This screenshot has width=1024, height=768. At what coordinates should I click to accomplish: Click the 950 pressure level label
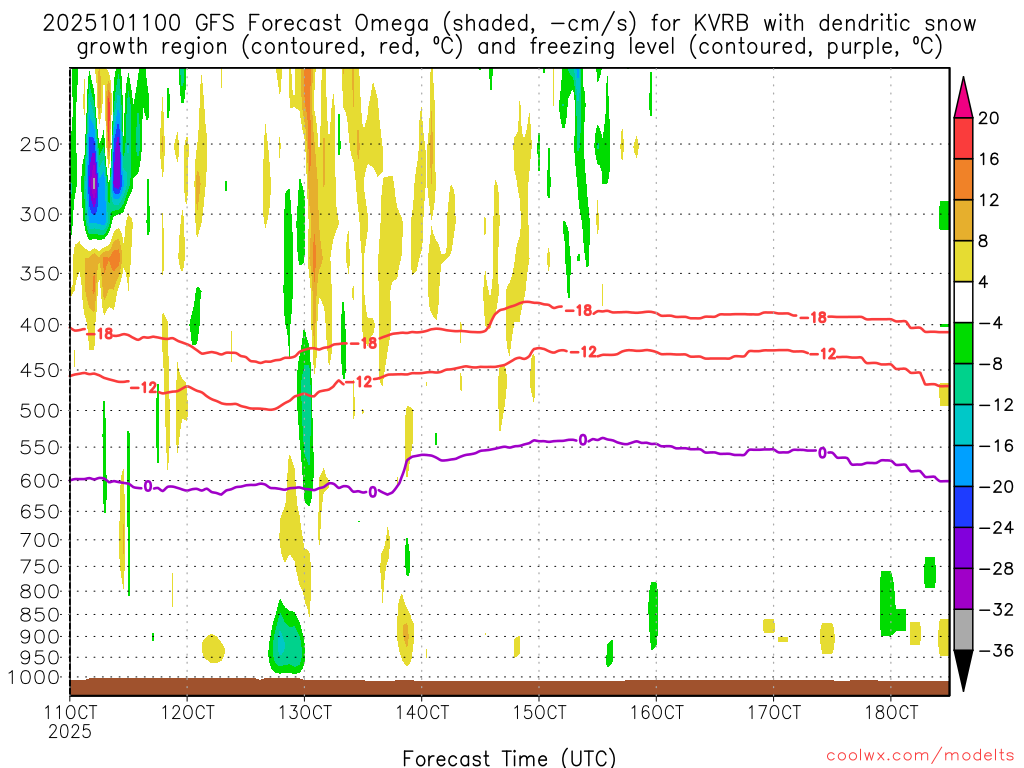(x=40, y=658)
